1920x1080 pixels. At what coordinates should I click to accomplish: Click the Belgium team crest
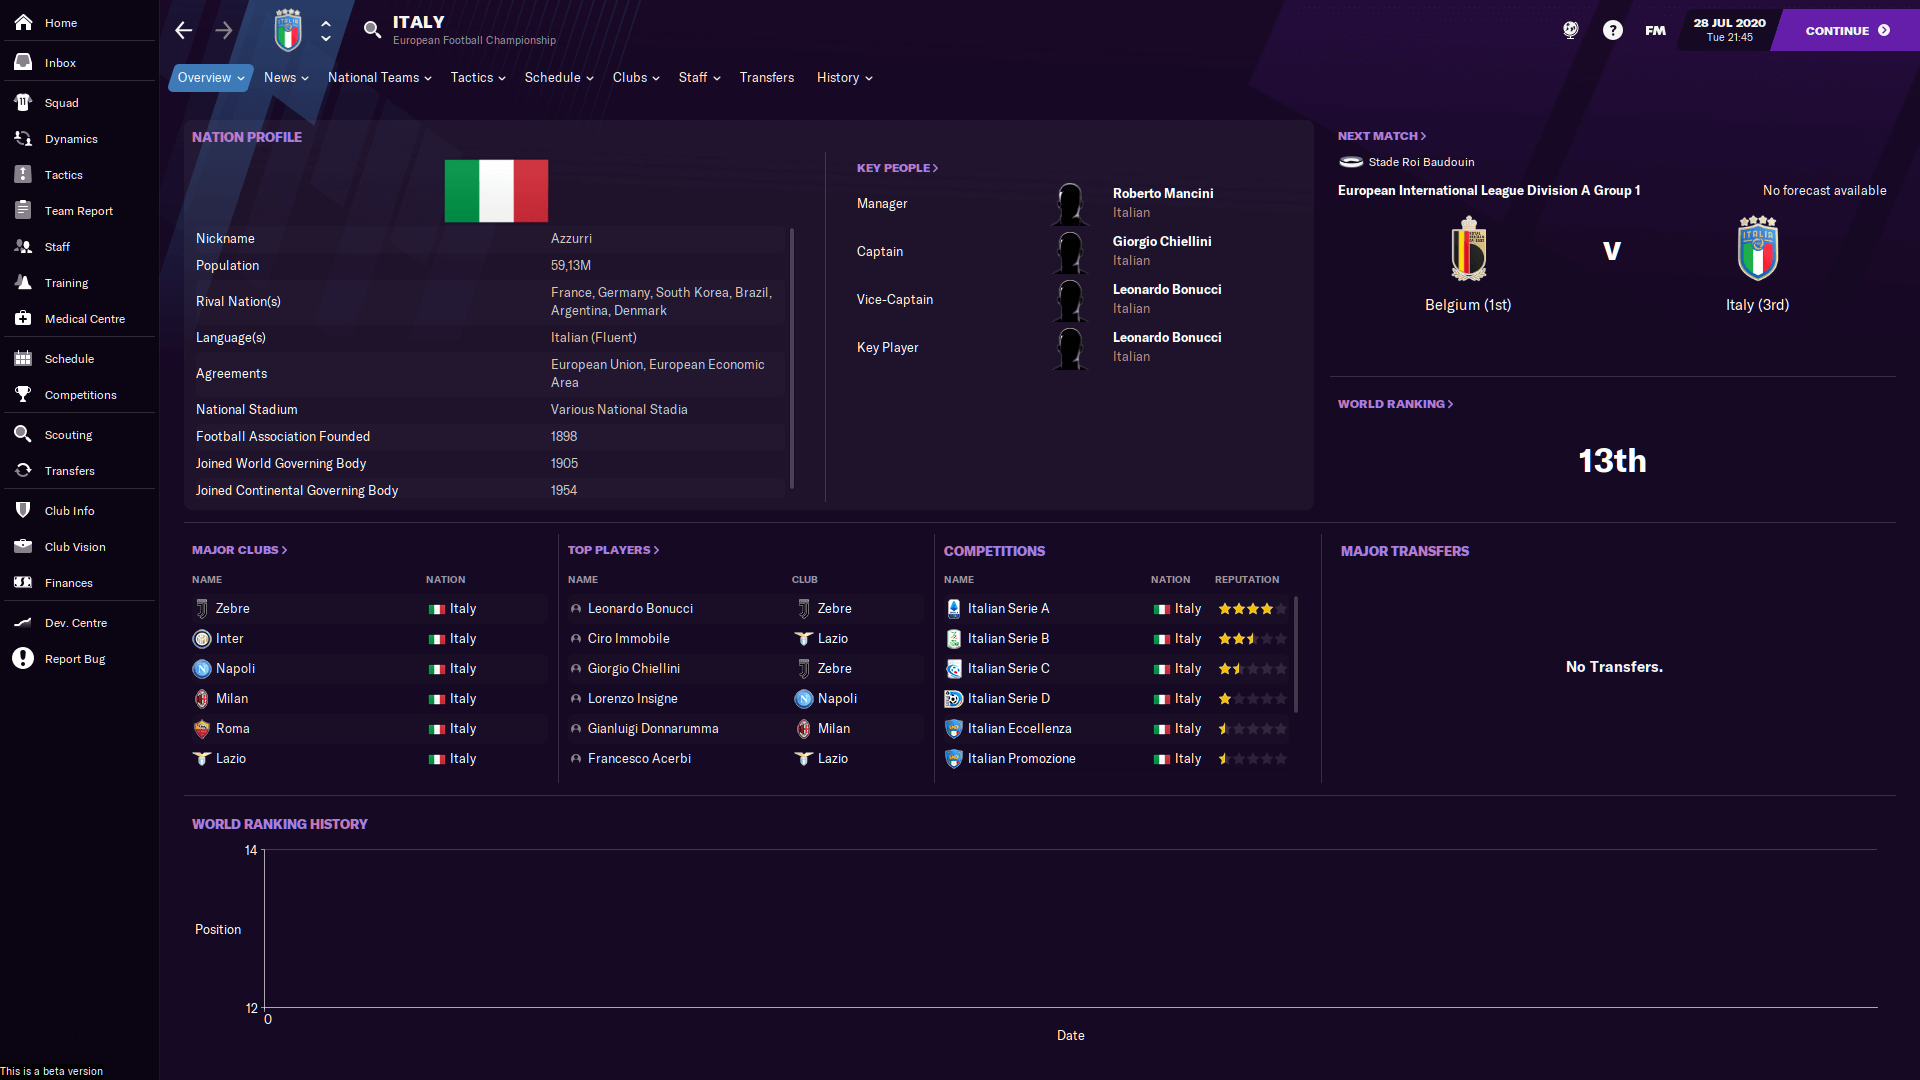1468,250
